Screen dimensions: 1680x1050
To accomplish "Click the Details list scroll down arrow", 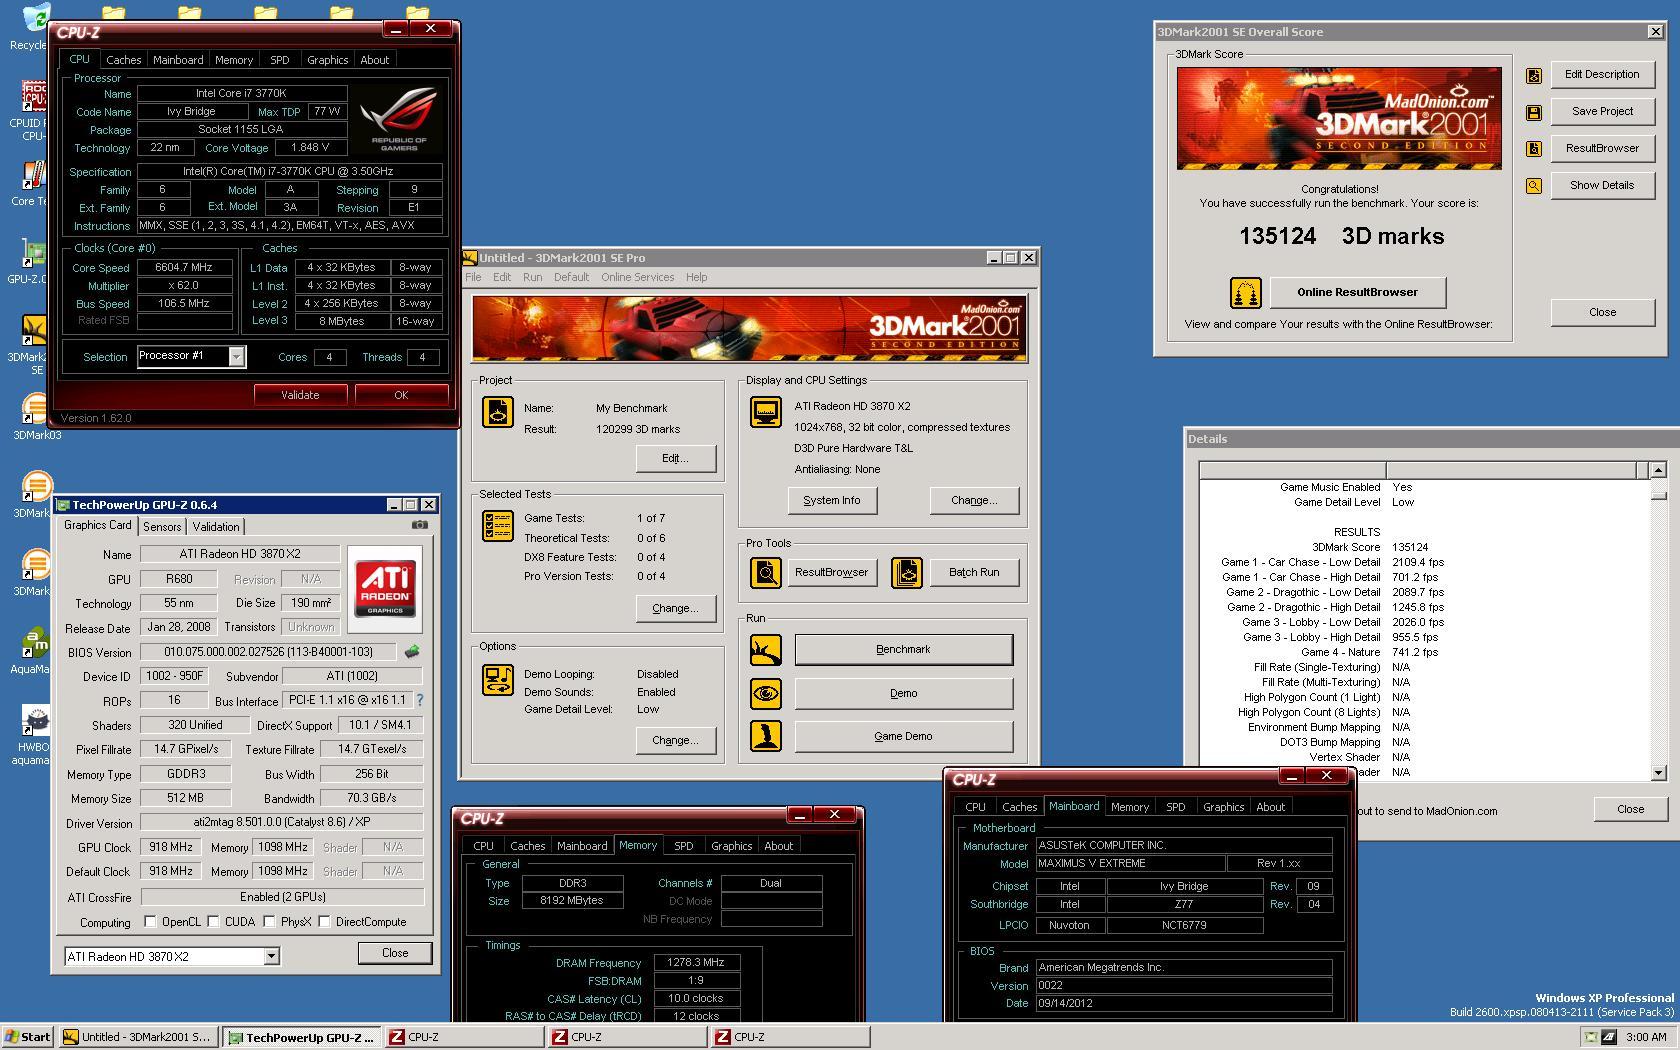I will [x=1658, y=772].
